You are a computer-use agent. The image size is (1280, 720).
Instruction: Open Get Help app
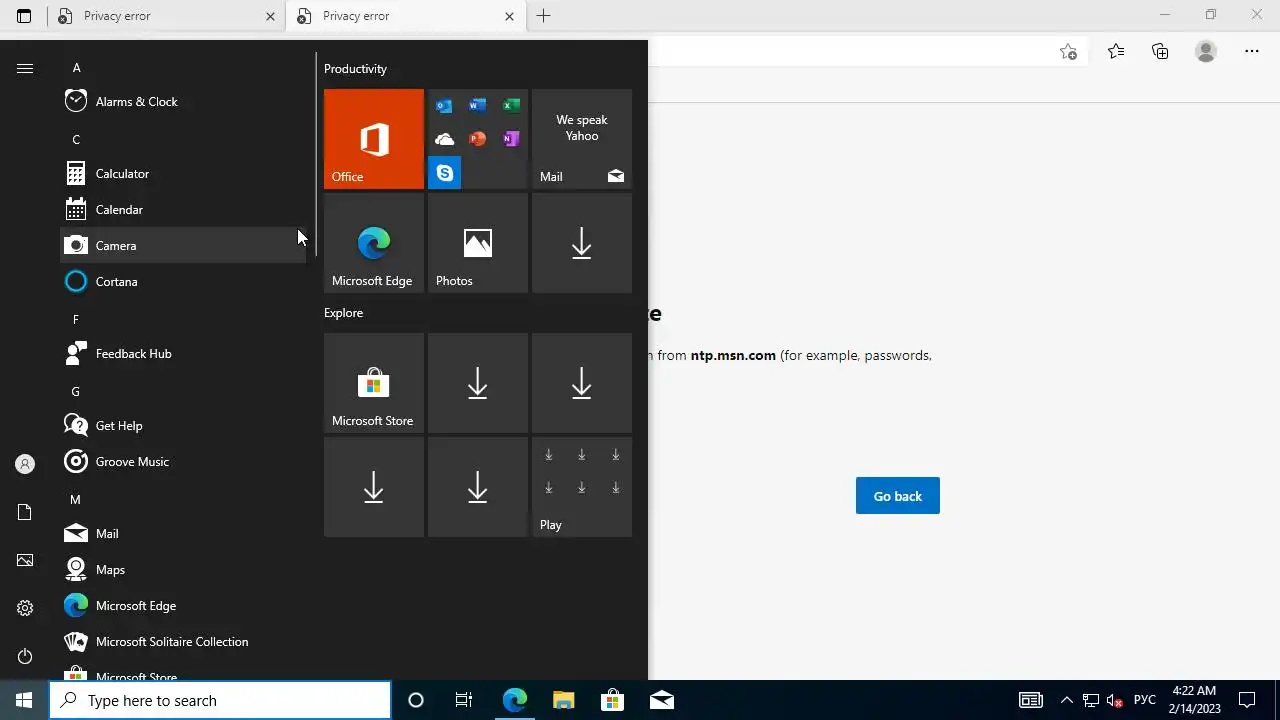click(183, 425)
